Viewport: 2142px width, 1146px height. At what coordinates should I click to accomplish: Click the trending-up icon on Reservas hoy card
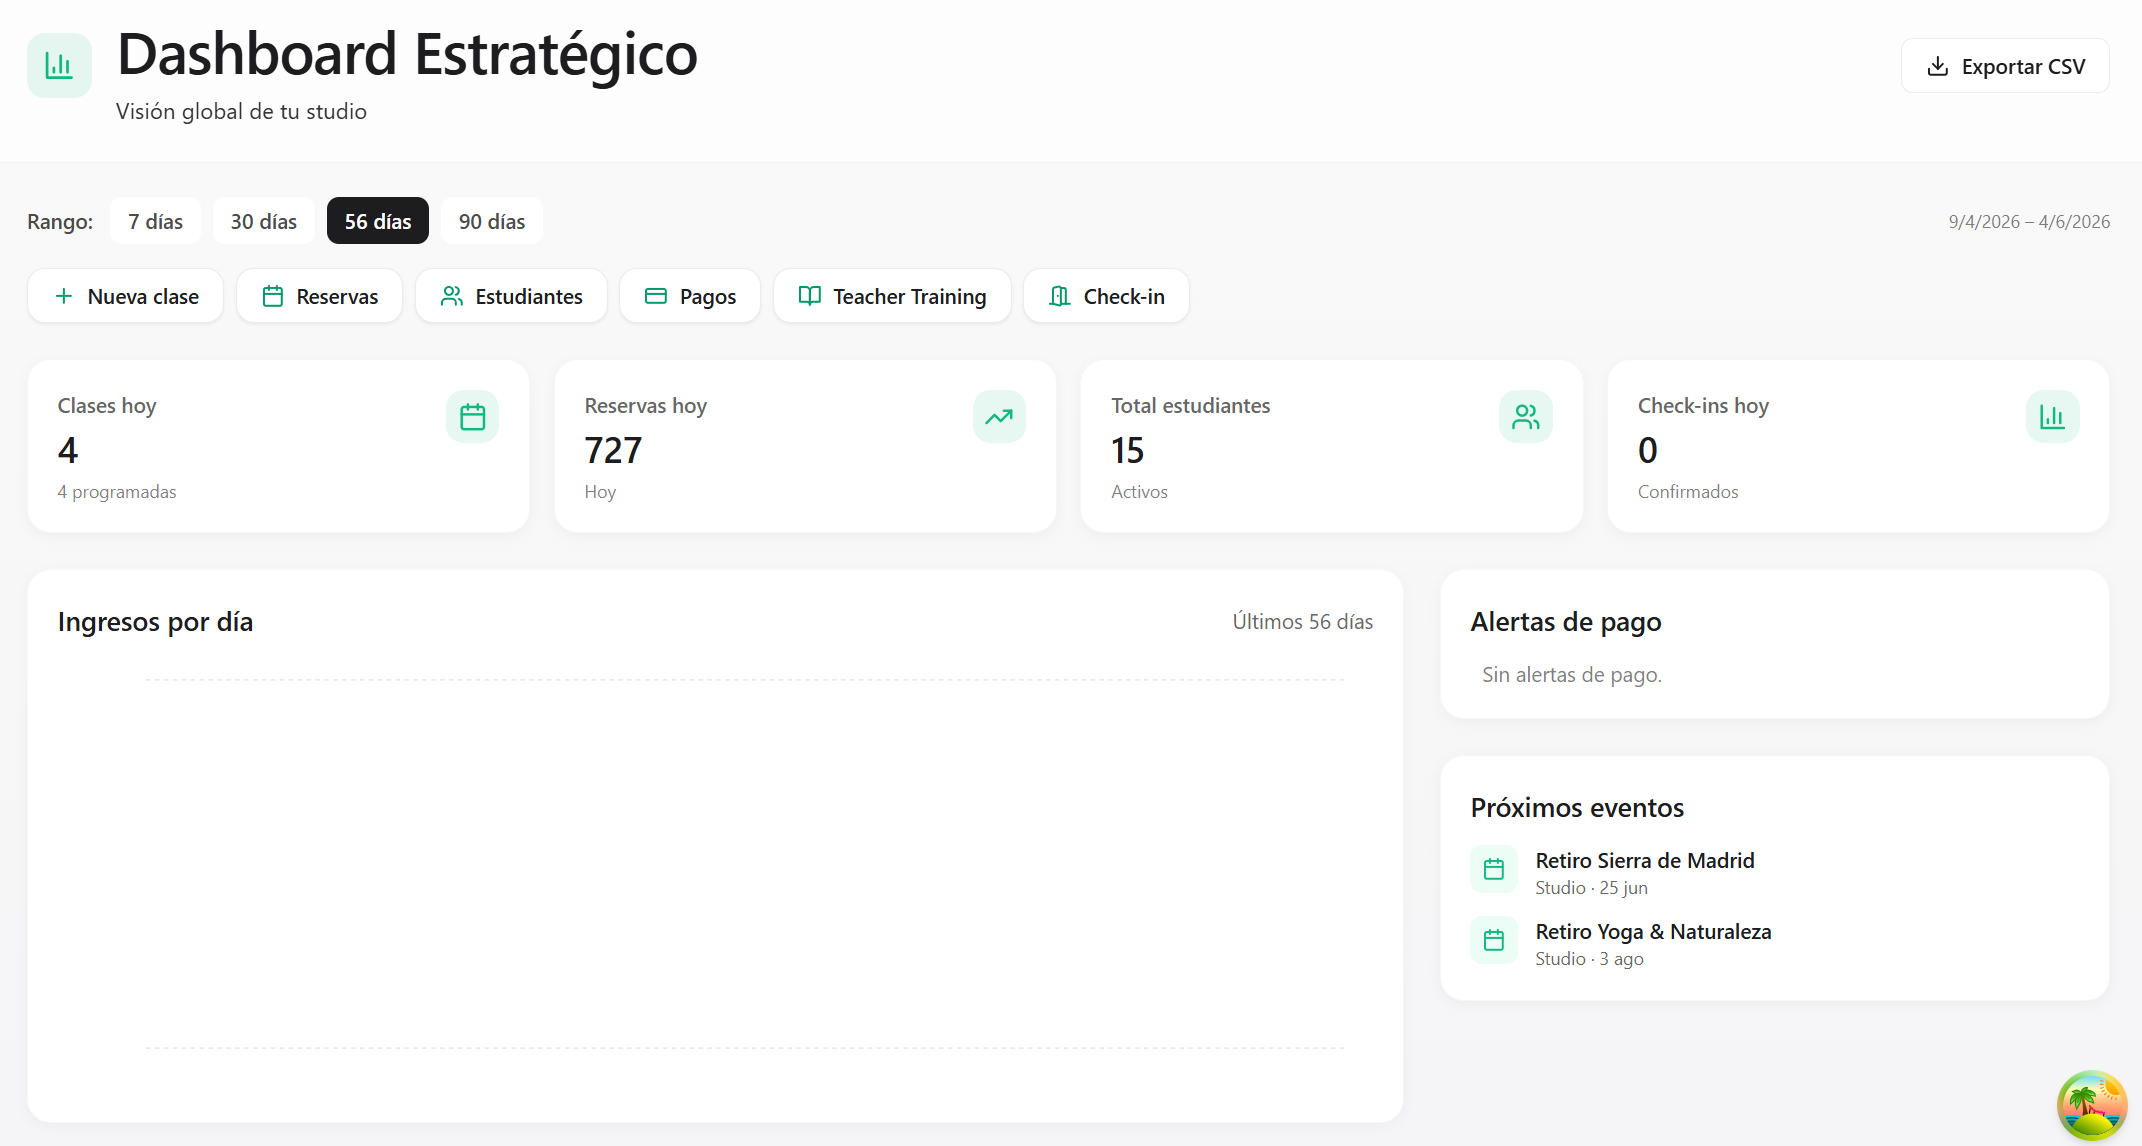(999, 416)
